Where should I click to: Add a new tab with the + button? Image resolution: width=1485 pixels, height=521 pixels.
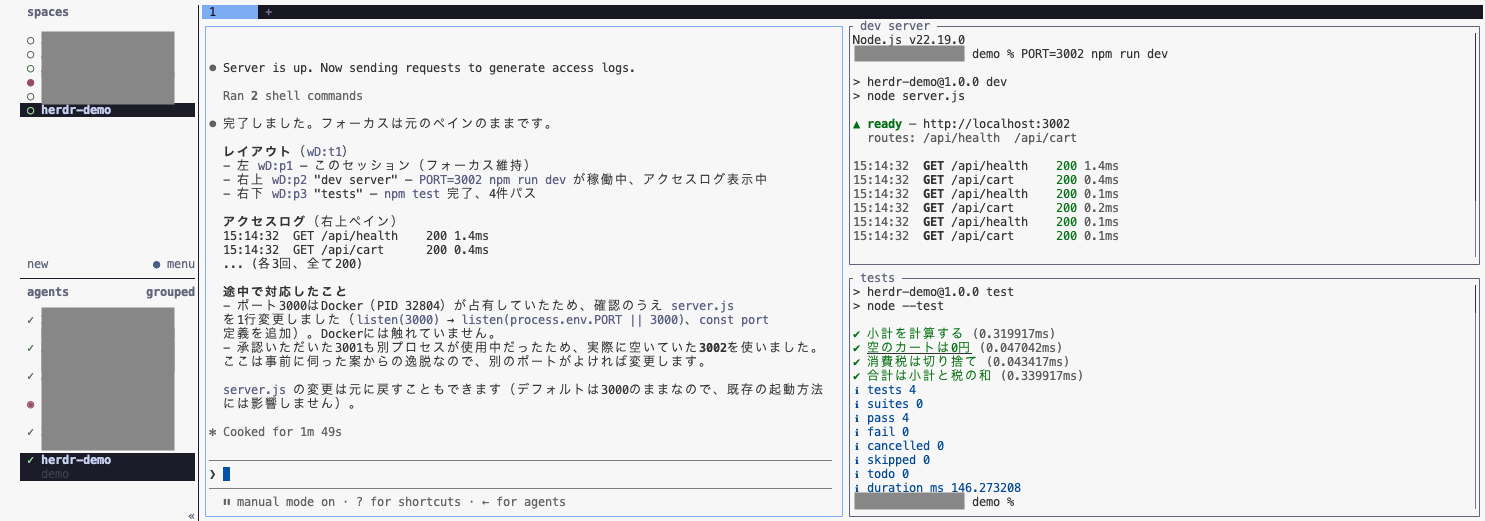268,12
